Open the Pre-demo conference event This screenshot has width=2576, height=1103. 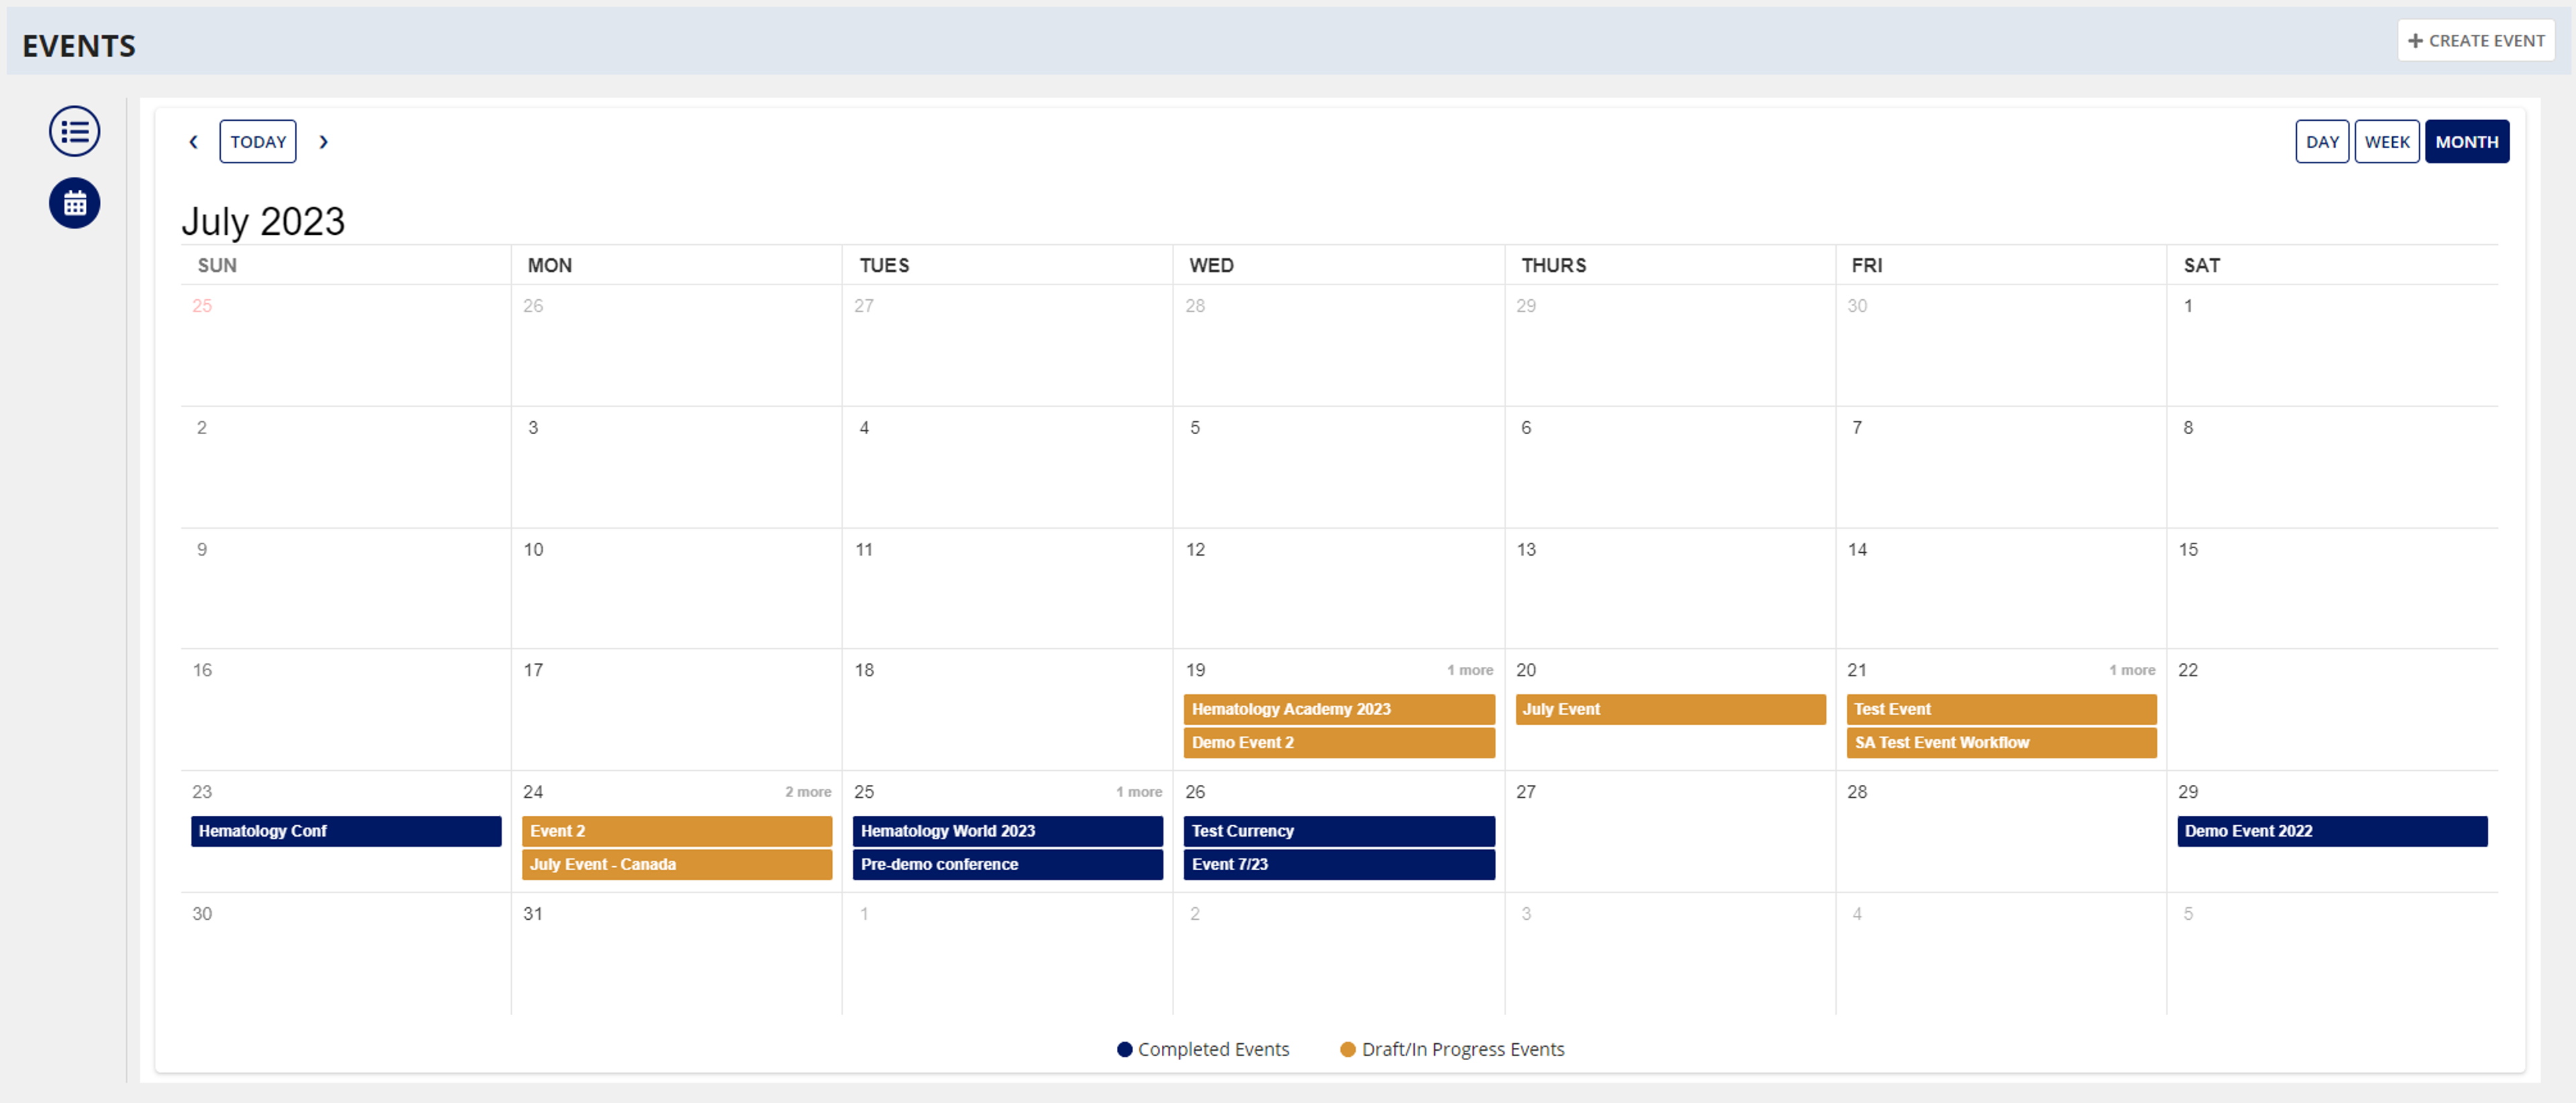click(x=1007, y=864)
